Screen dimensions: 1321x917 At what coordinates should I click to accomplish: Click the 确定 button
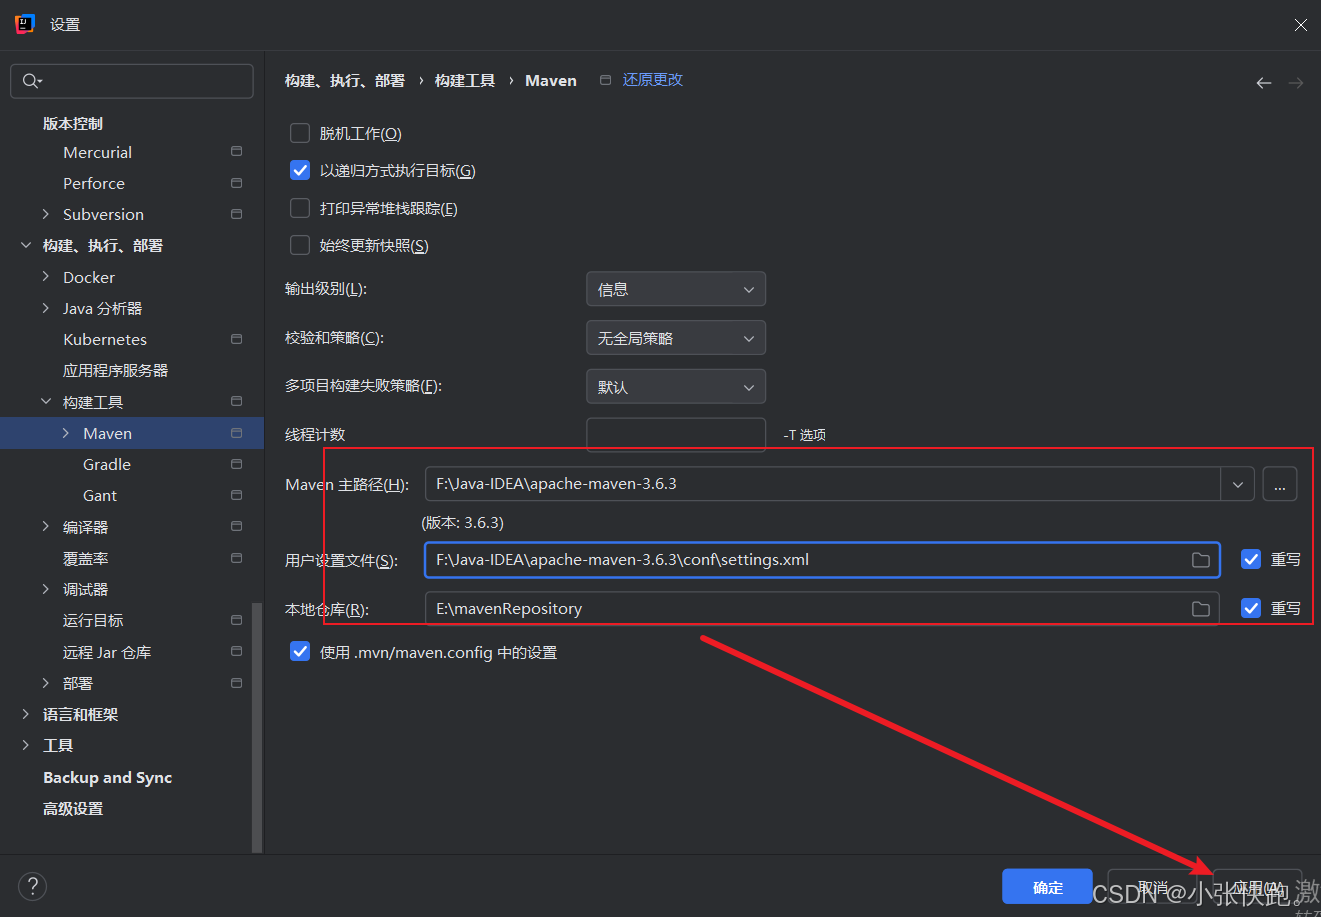(1047, 887)
